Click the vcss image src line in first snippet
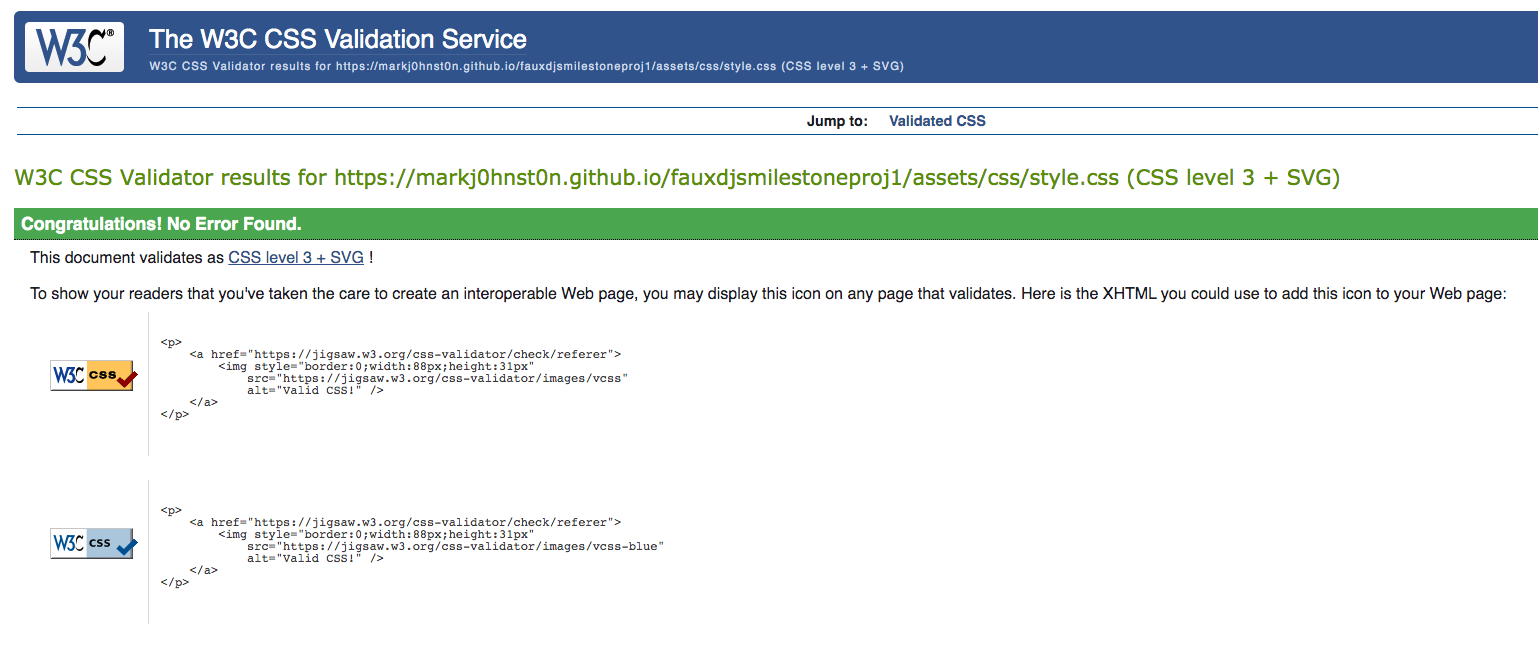1538x645 pixels. click(x=438, y=378)
